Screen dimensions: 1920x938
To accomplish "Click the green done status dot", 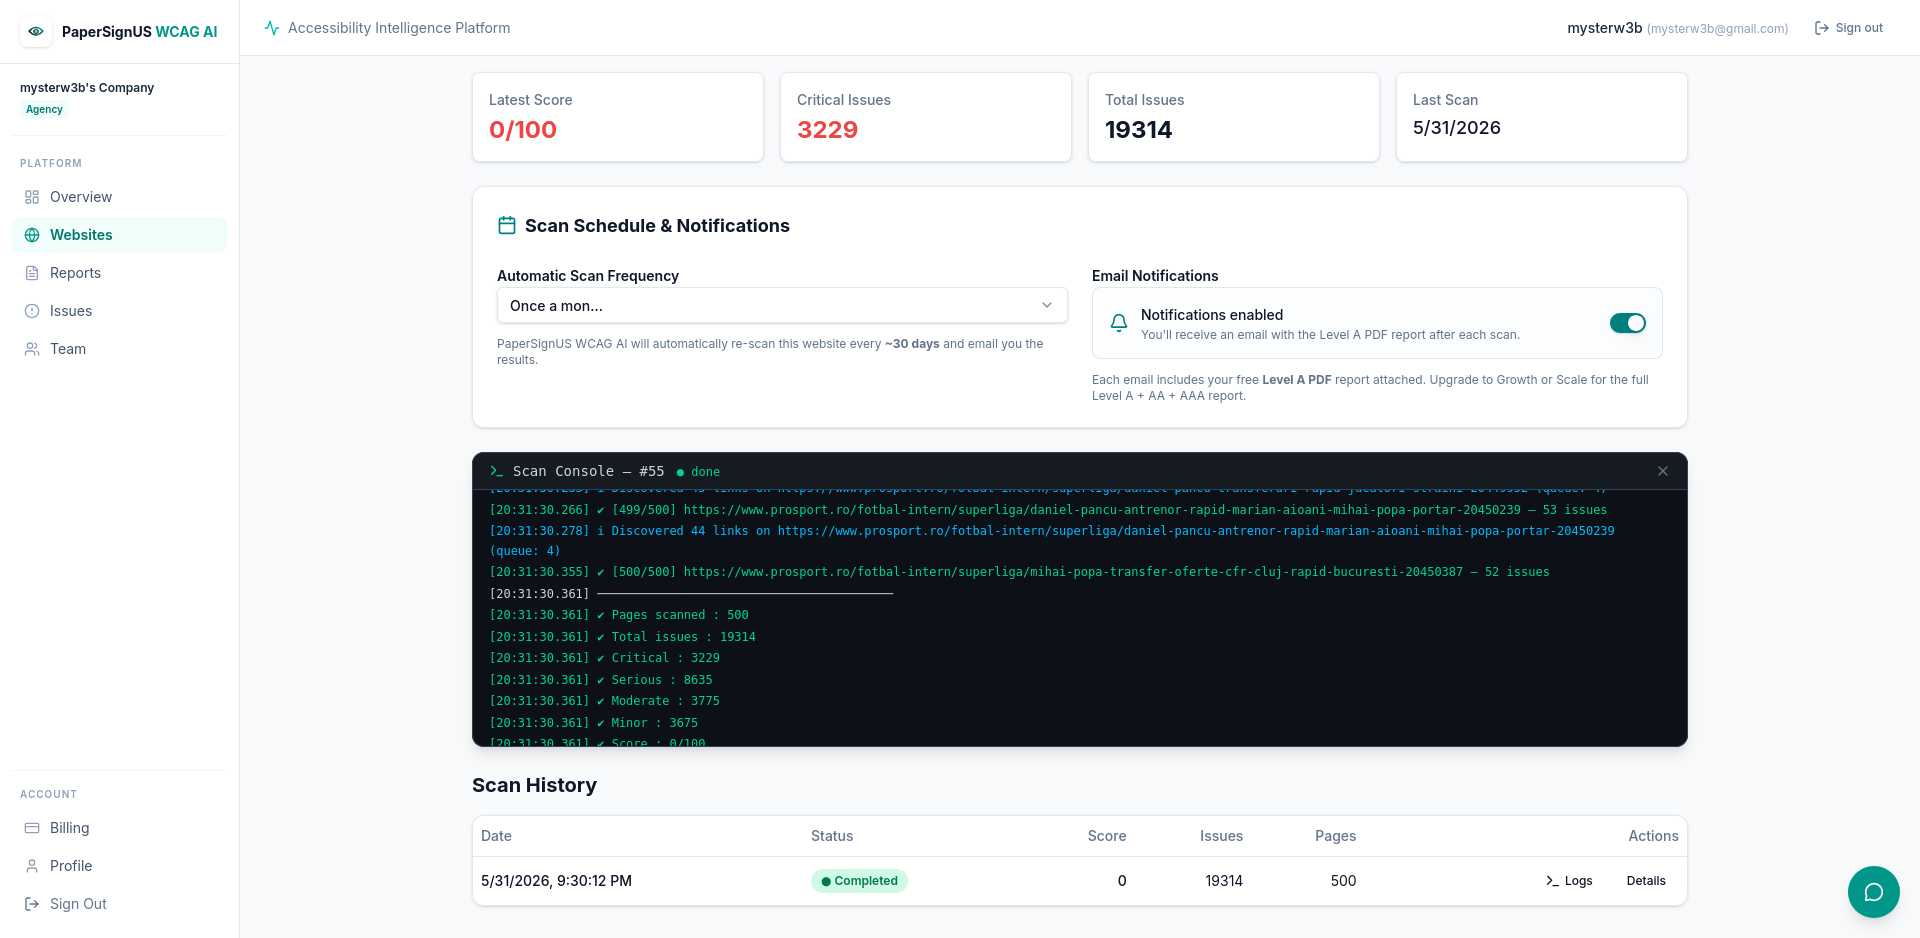I will (680, 472).
